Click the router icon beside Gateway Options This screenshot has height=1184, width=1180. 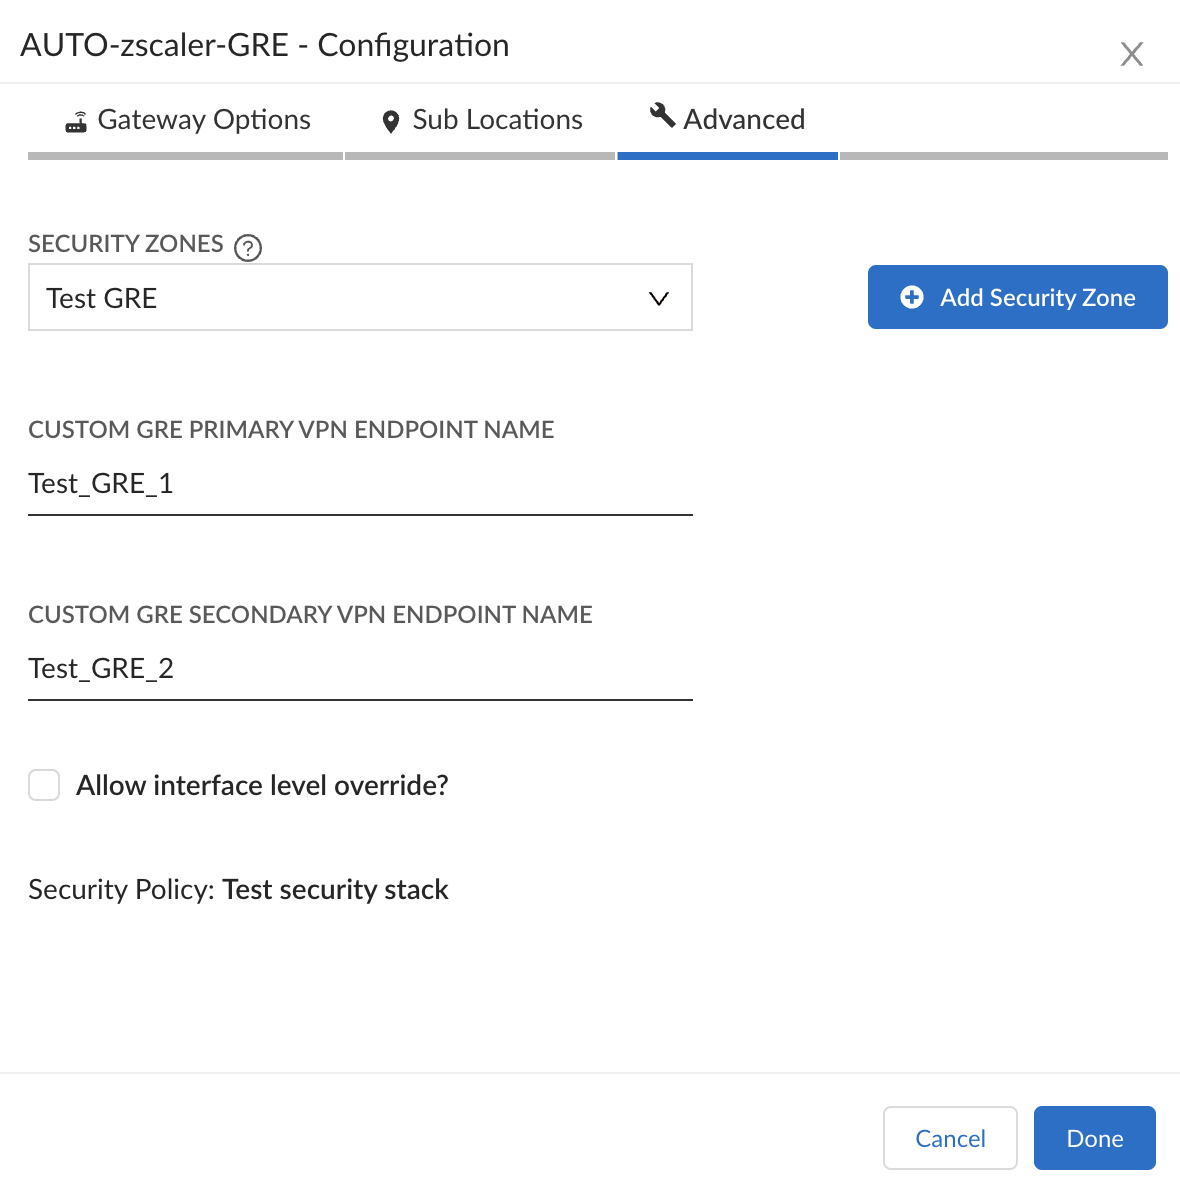pos(76,122)
